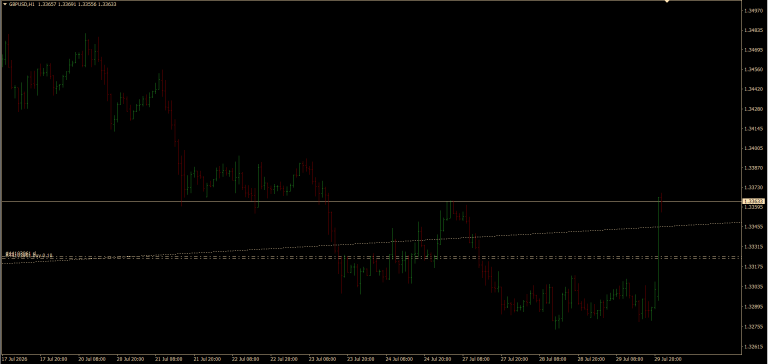Click the 20 Jul 08:00 time label
768x364 pixels.
point(92,359)
